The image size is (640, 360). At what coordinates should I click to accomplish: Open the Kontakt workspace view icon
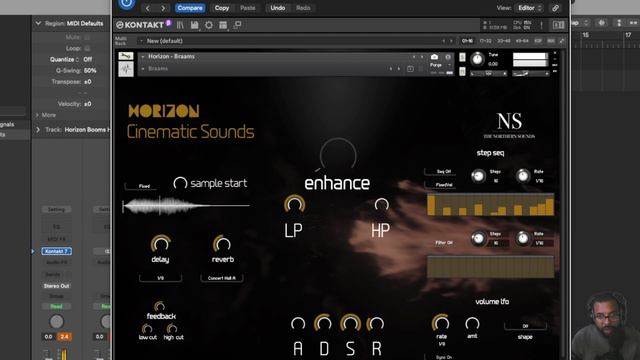[223, 25]
